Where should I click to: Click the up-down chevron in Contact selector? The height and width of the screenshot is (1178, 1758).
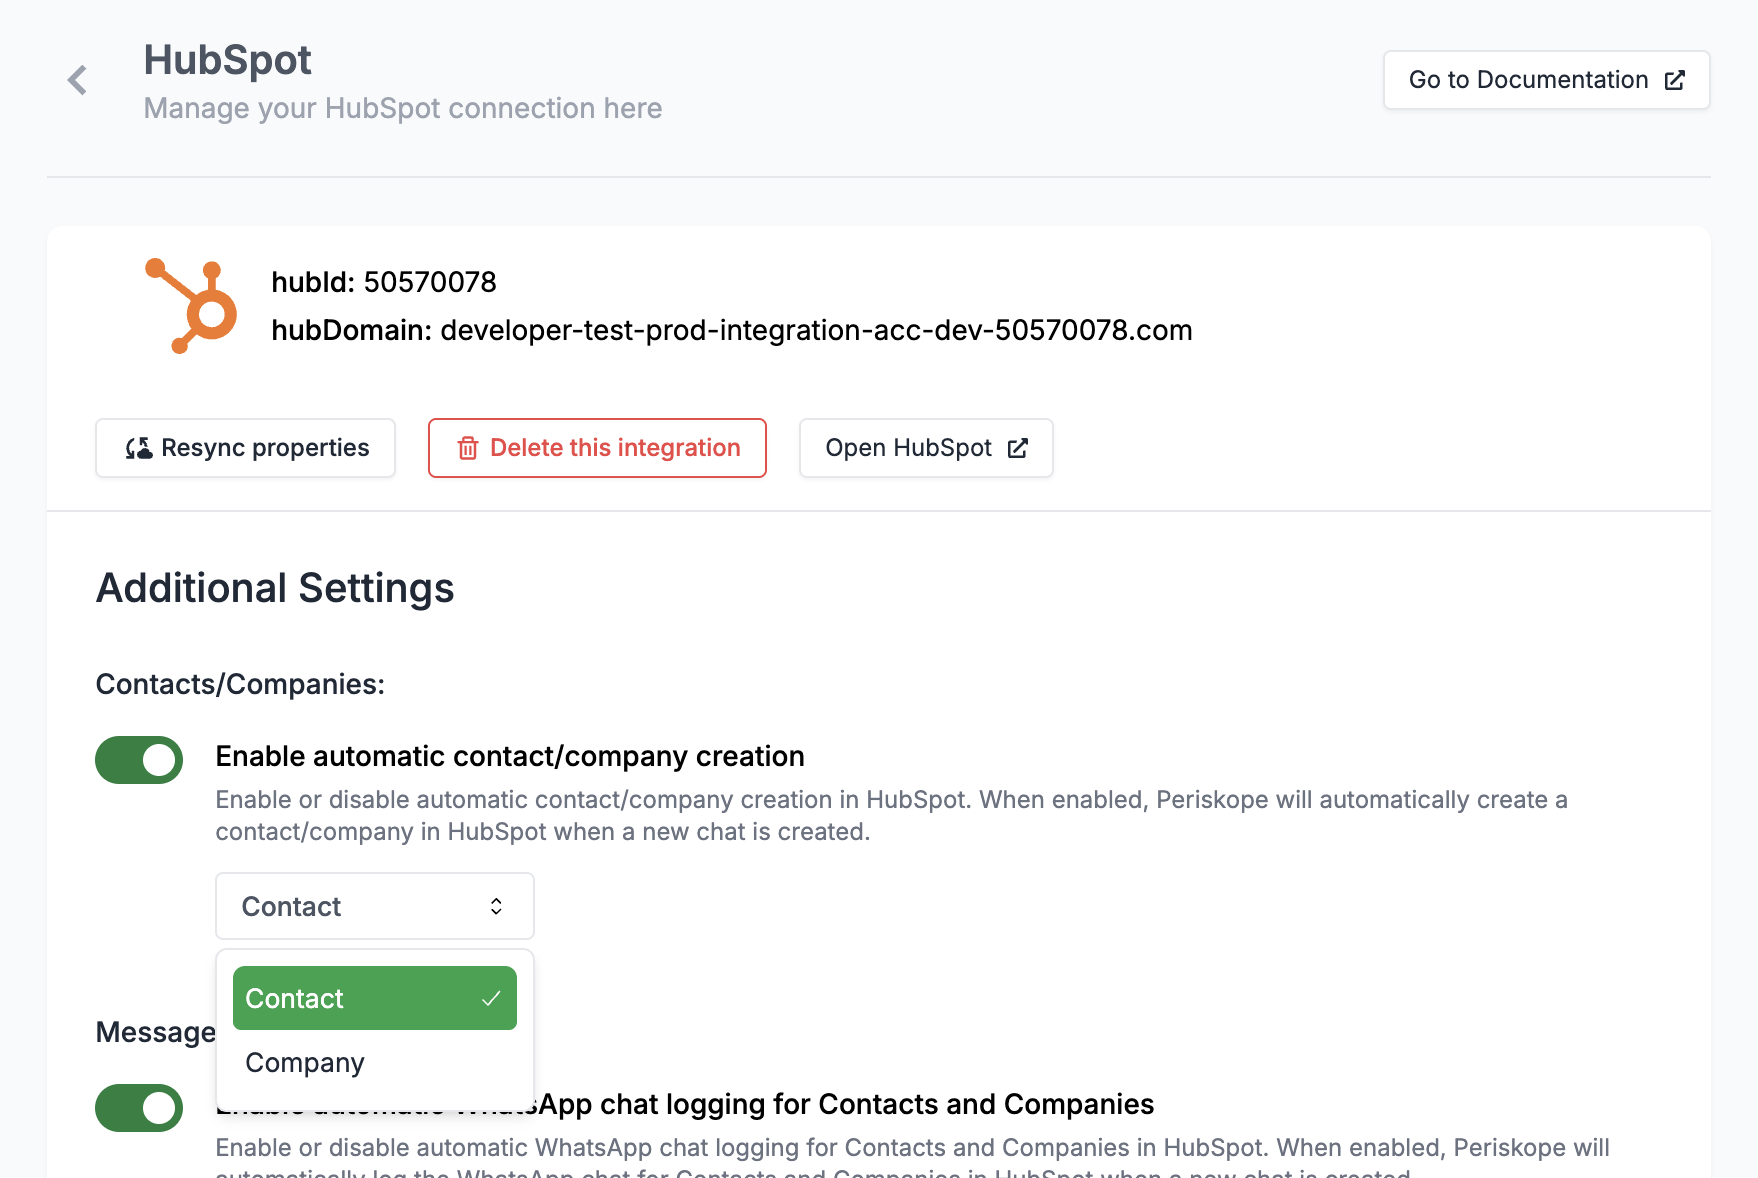pos(496,906)
